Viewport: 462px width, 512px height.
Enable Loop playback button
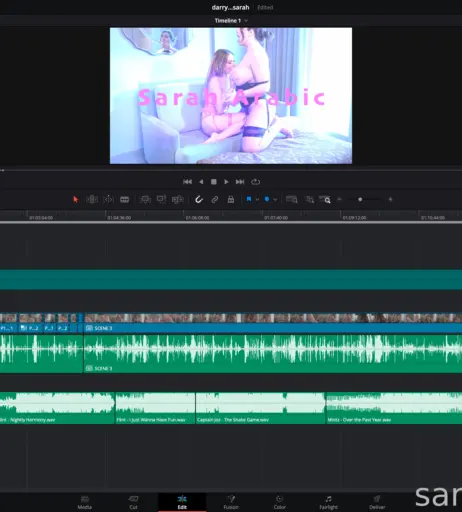(x=256, y=182)
